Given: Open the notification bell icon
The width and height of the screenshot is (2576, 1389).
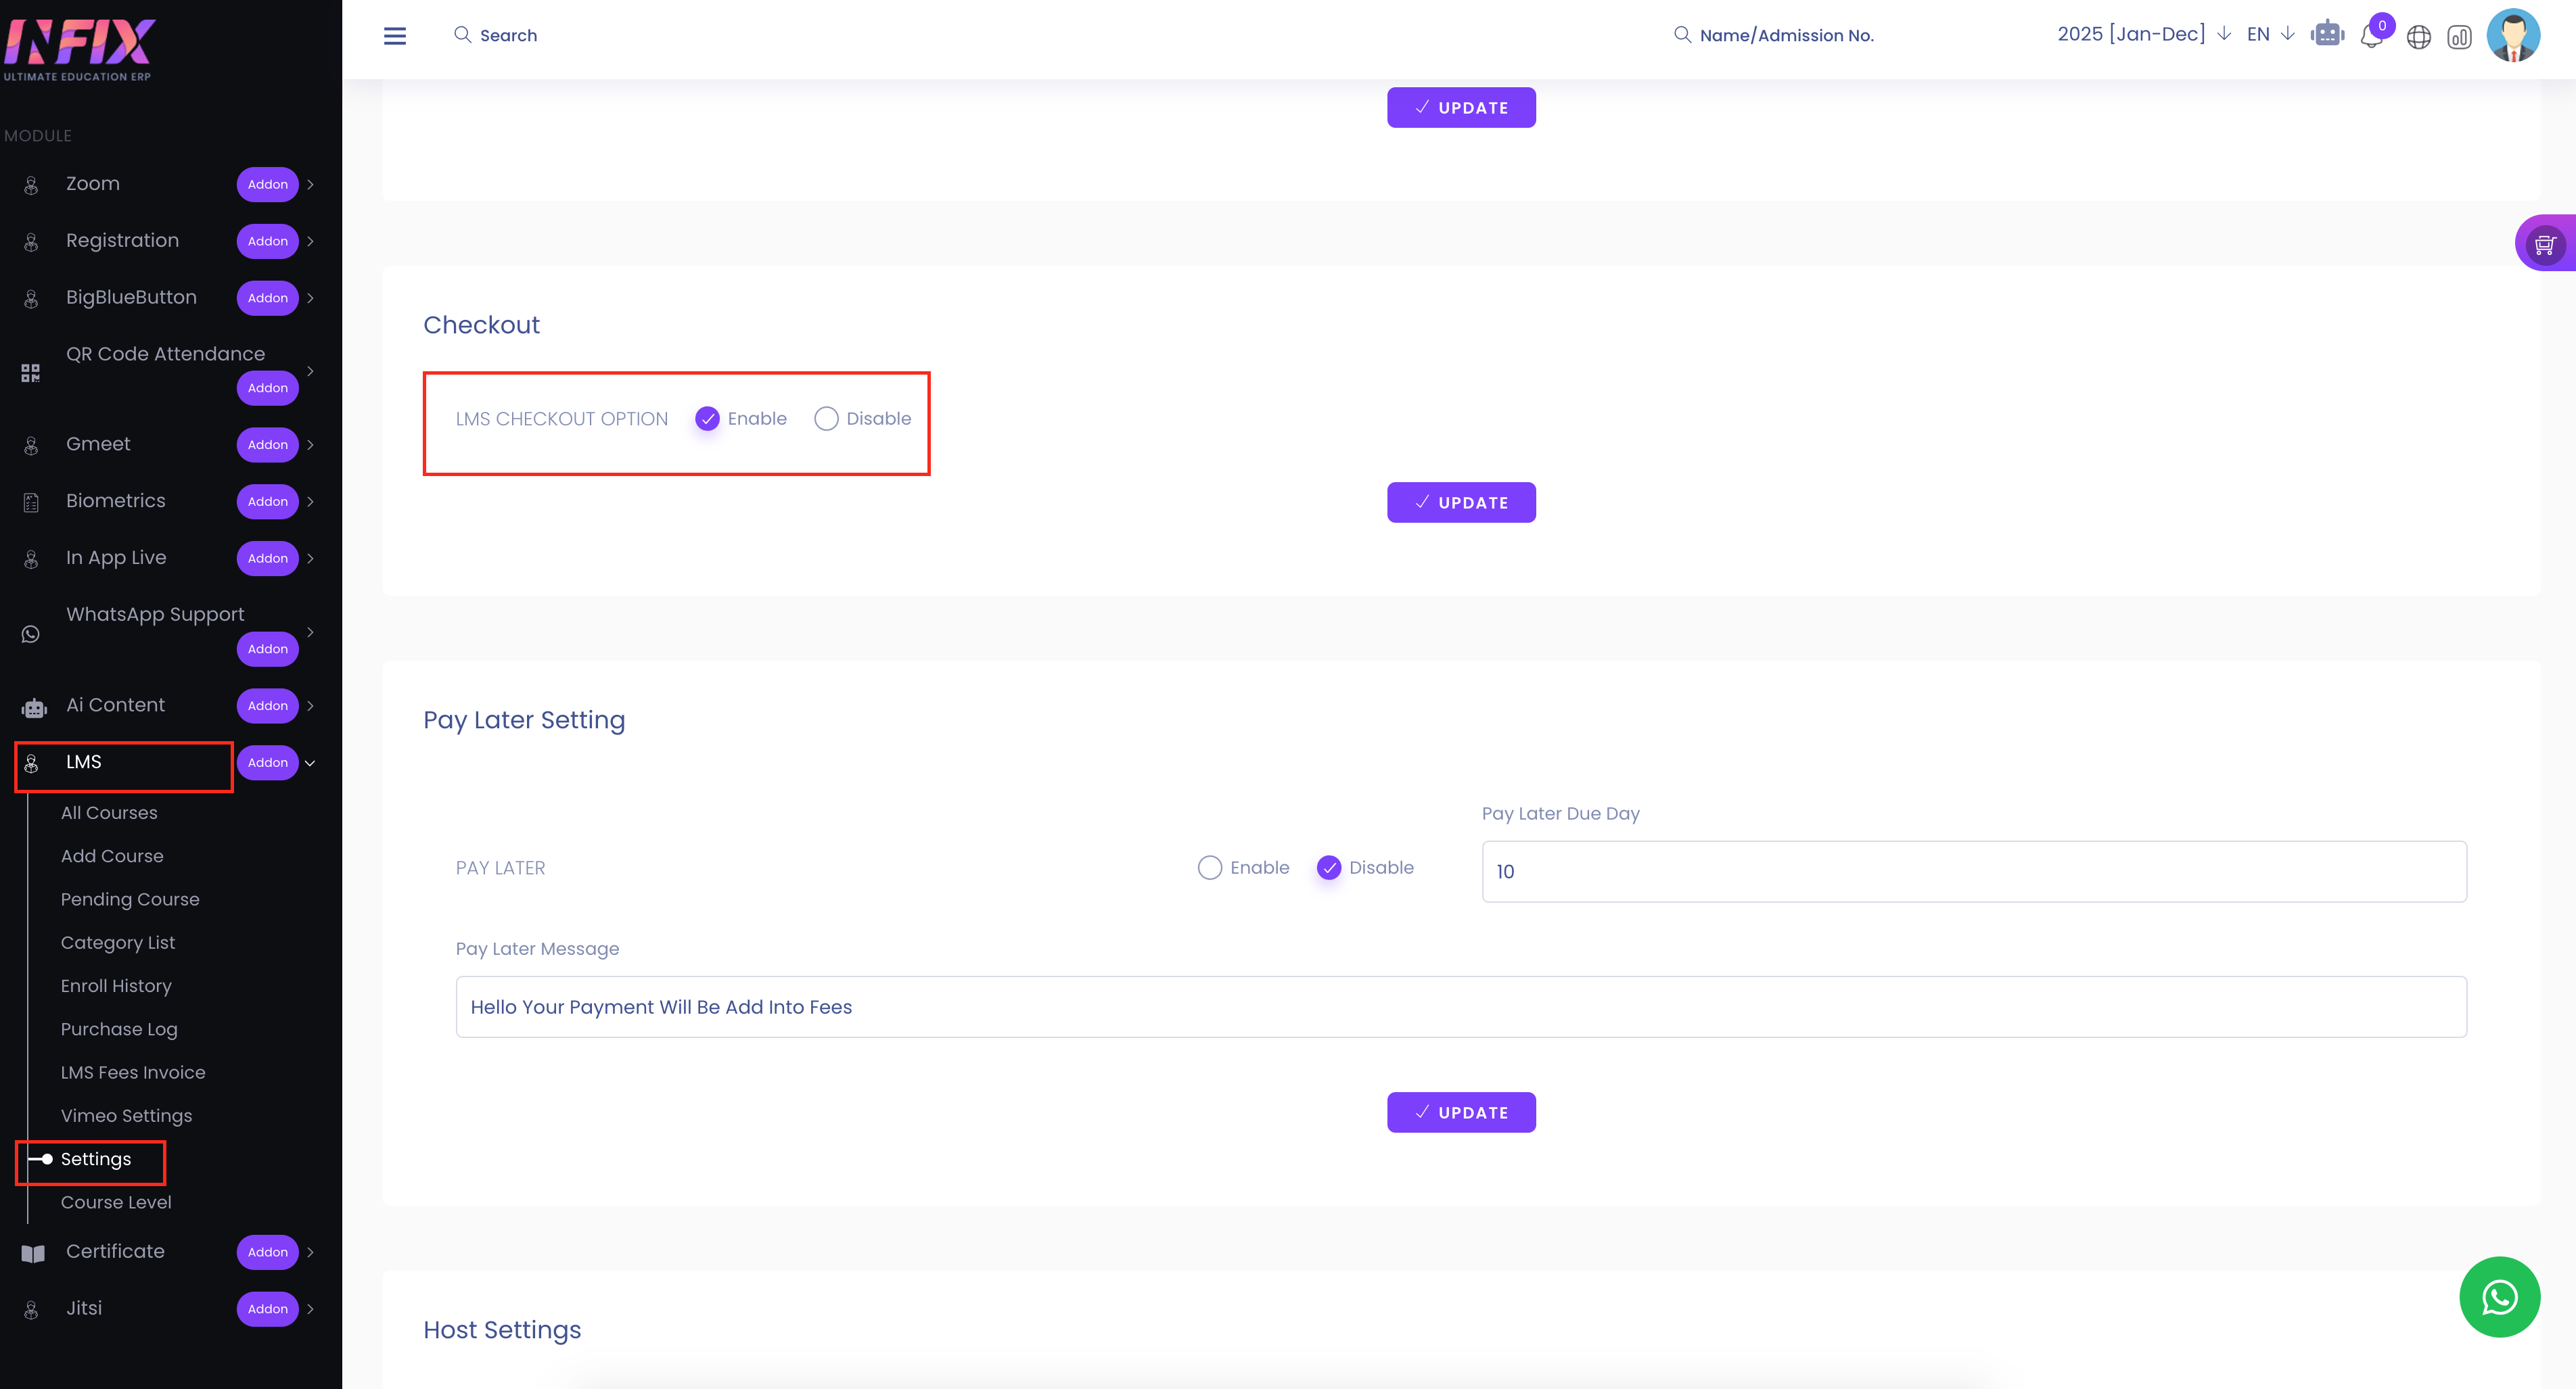Looking at the screenshot, I should tap(2370, 37).
